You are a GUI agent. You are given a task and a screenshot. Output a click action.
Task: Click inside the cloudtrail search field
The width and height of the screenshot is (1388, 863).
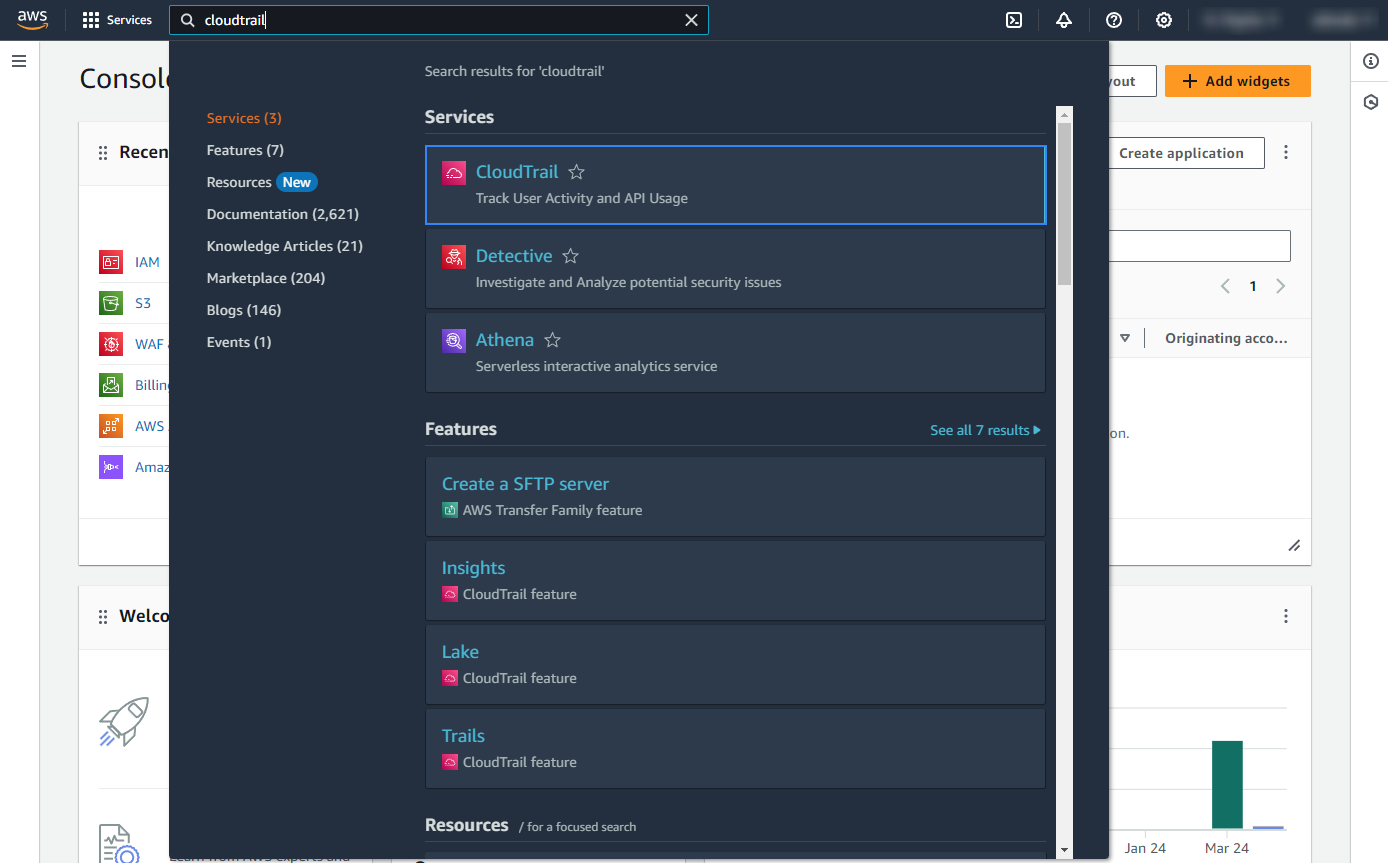(x=440, y=20)
